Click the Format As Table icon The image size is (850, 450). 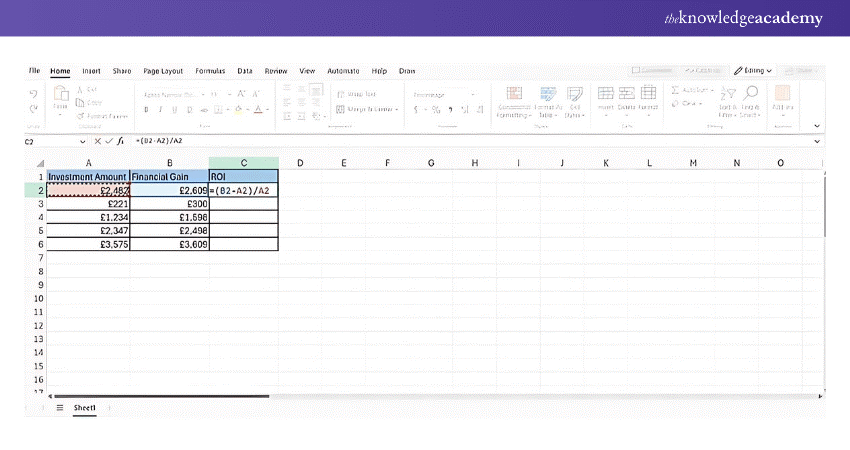click(546, 98)
